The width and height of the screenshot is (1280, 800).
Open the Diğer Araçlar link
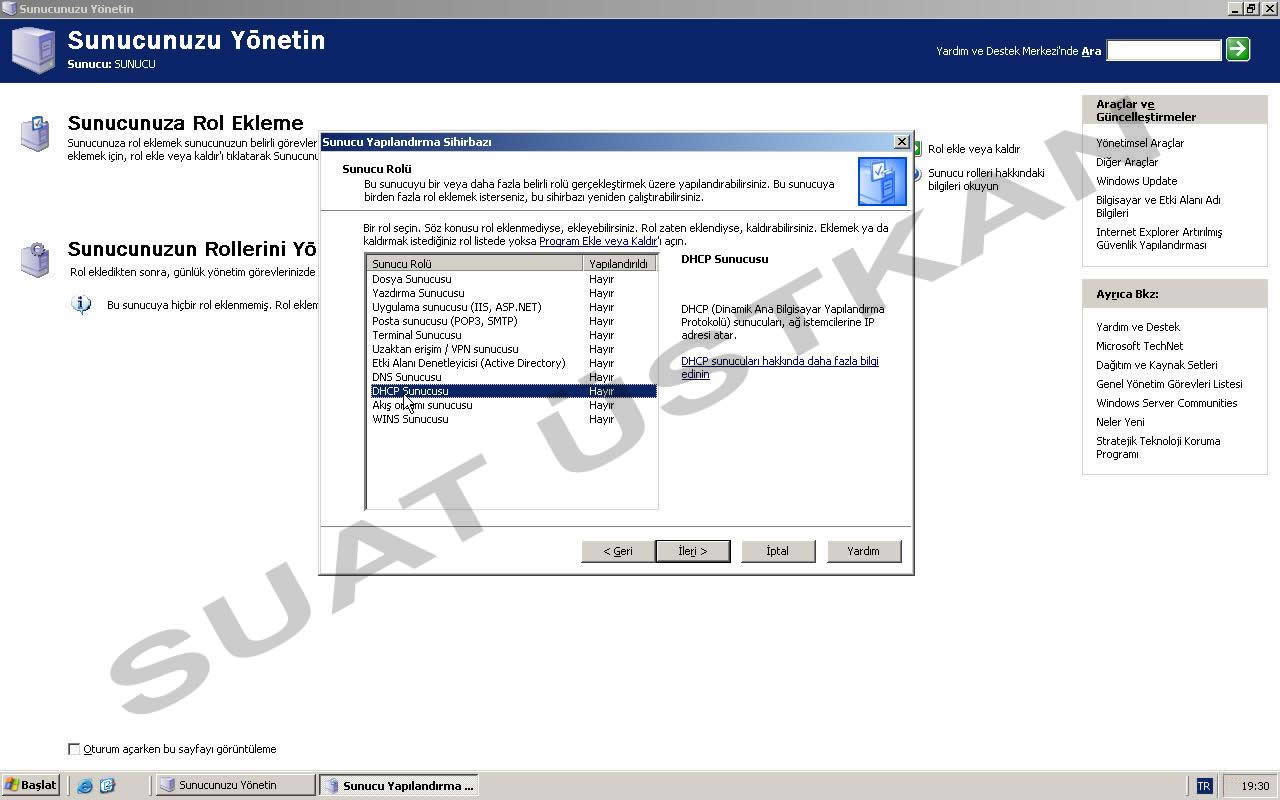1127,162
